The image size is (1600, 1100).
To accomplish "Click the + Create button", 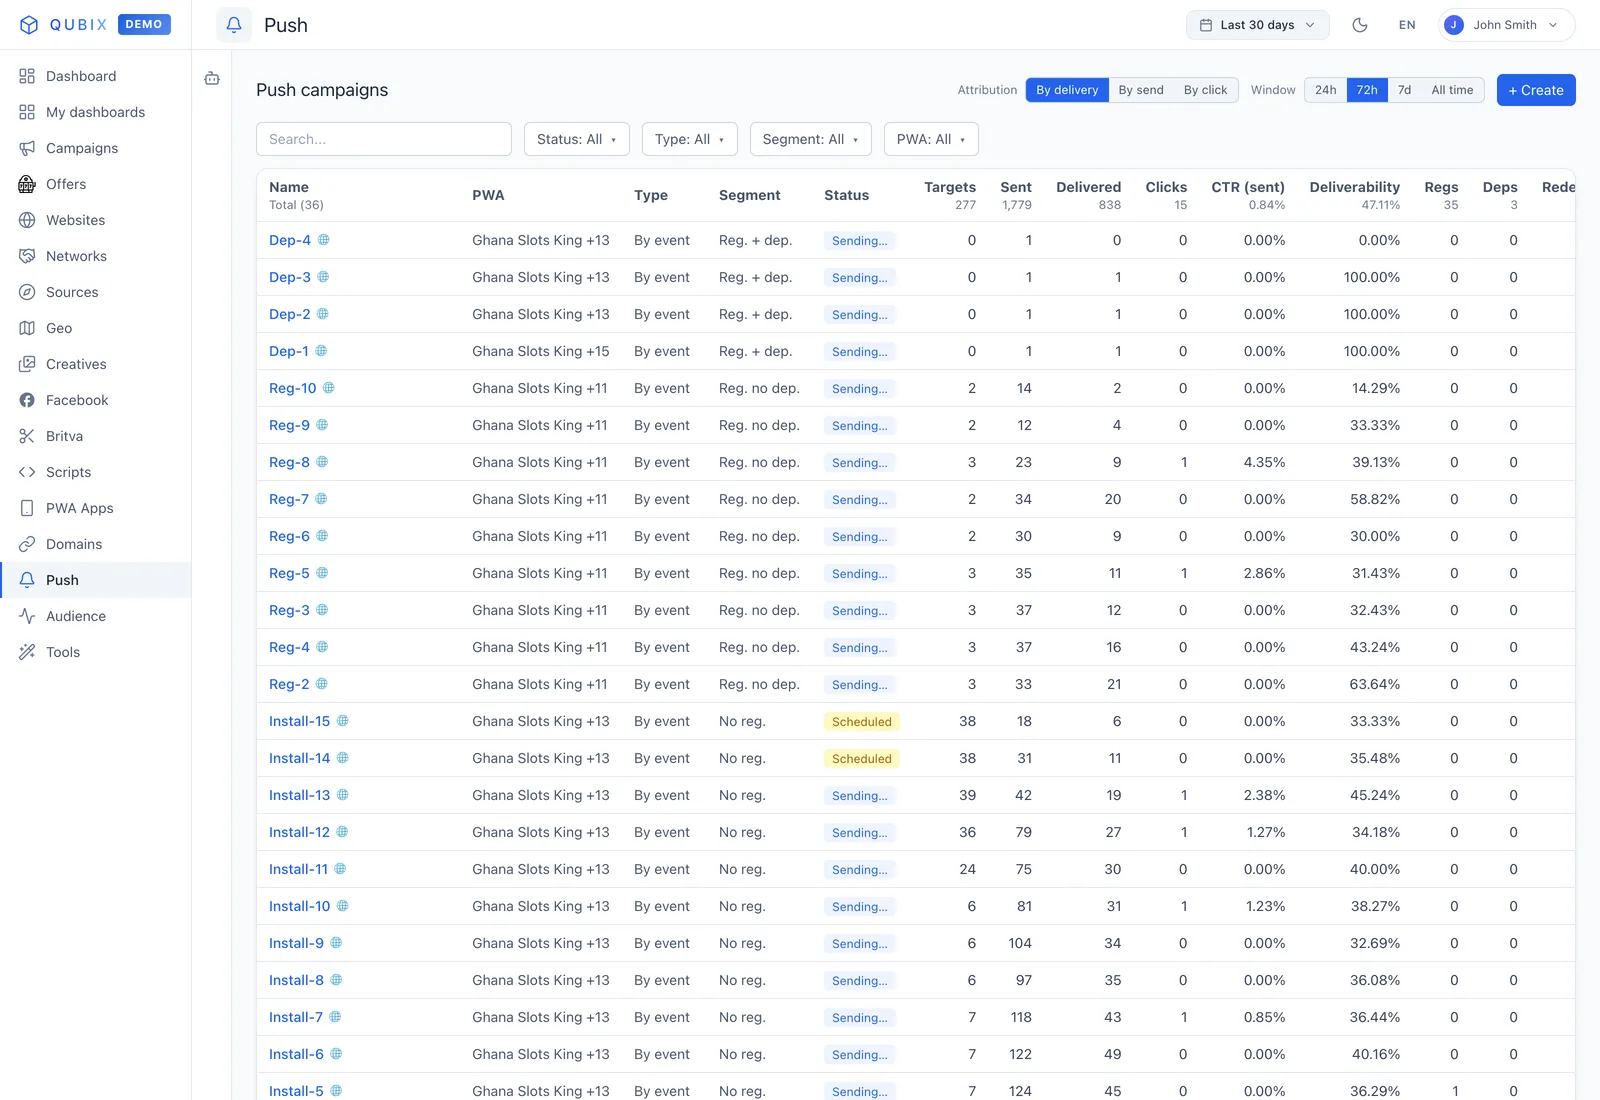I will point(1536,90).
